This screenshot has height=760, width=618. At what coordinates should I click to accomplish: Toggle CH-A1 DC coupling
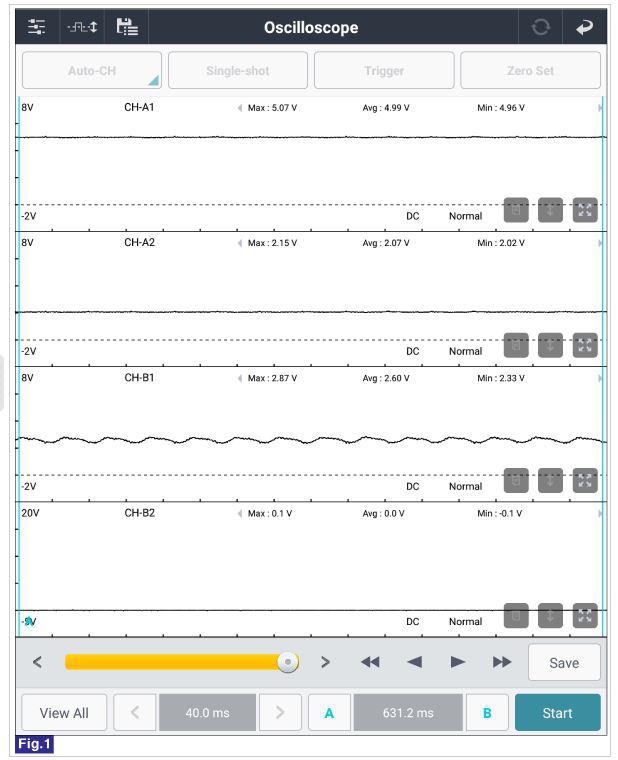pos(412,216)
